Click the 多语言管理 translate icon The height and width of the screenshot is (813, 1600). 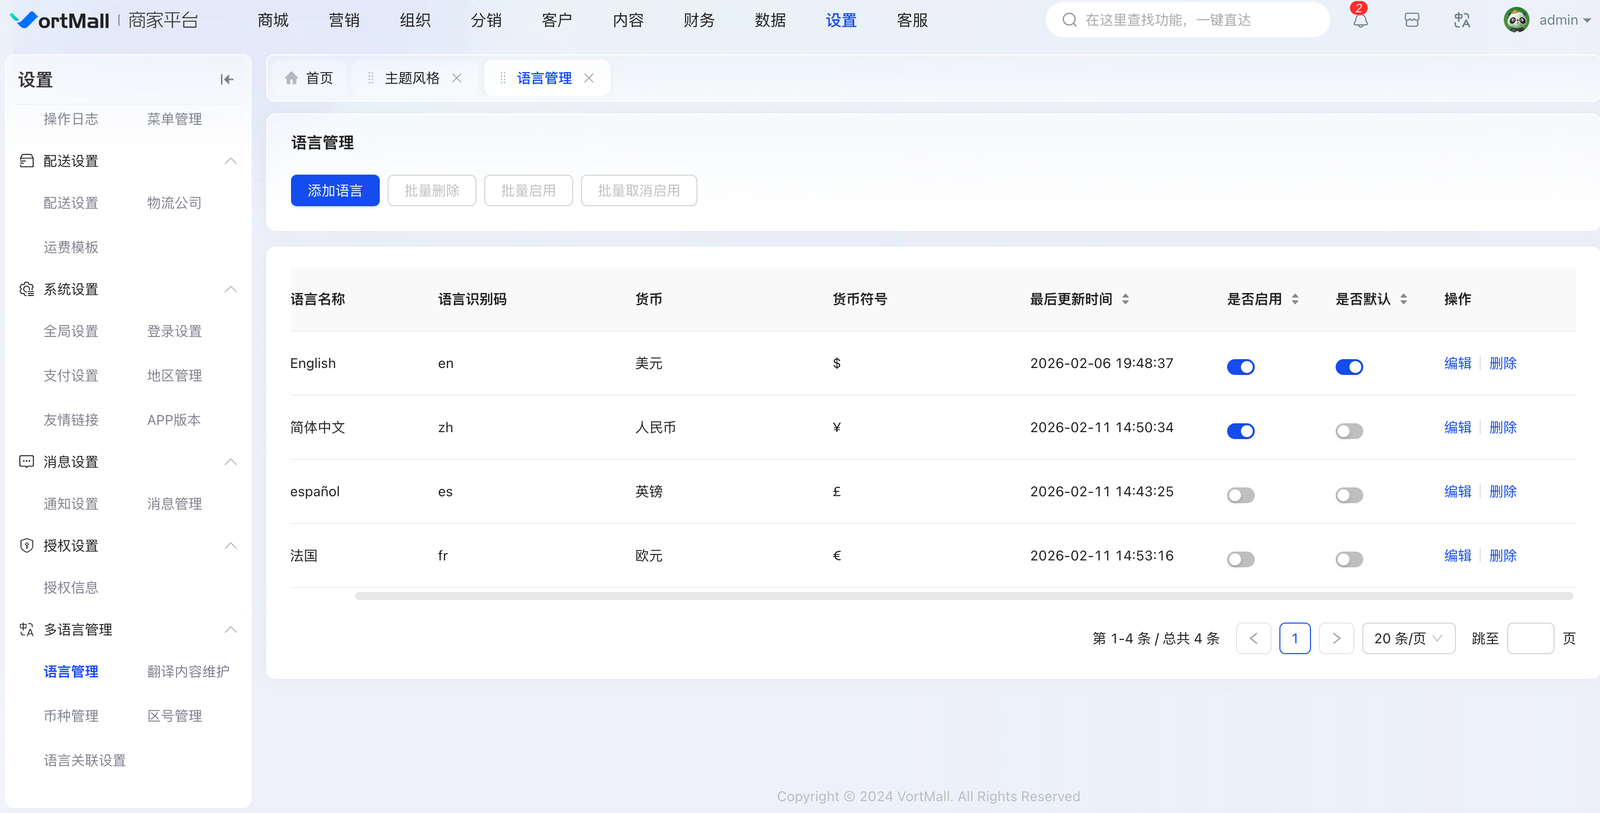click(27, 630)
